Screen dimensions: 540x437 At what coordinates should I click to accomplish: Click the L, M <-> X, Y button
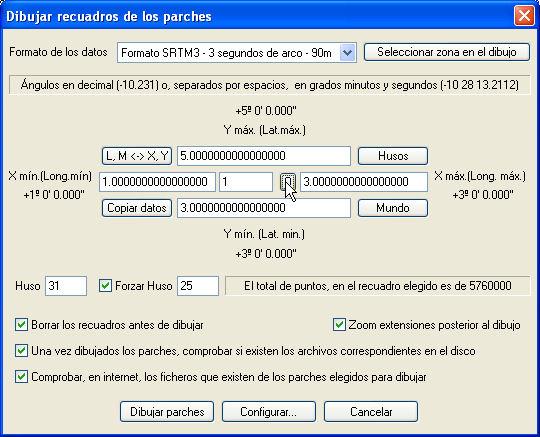coord(137,156)
